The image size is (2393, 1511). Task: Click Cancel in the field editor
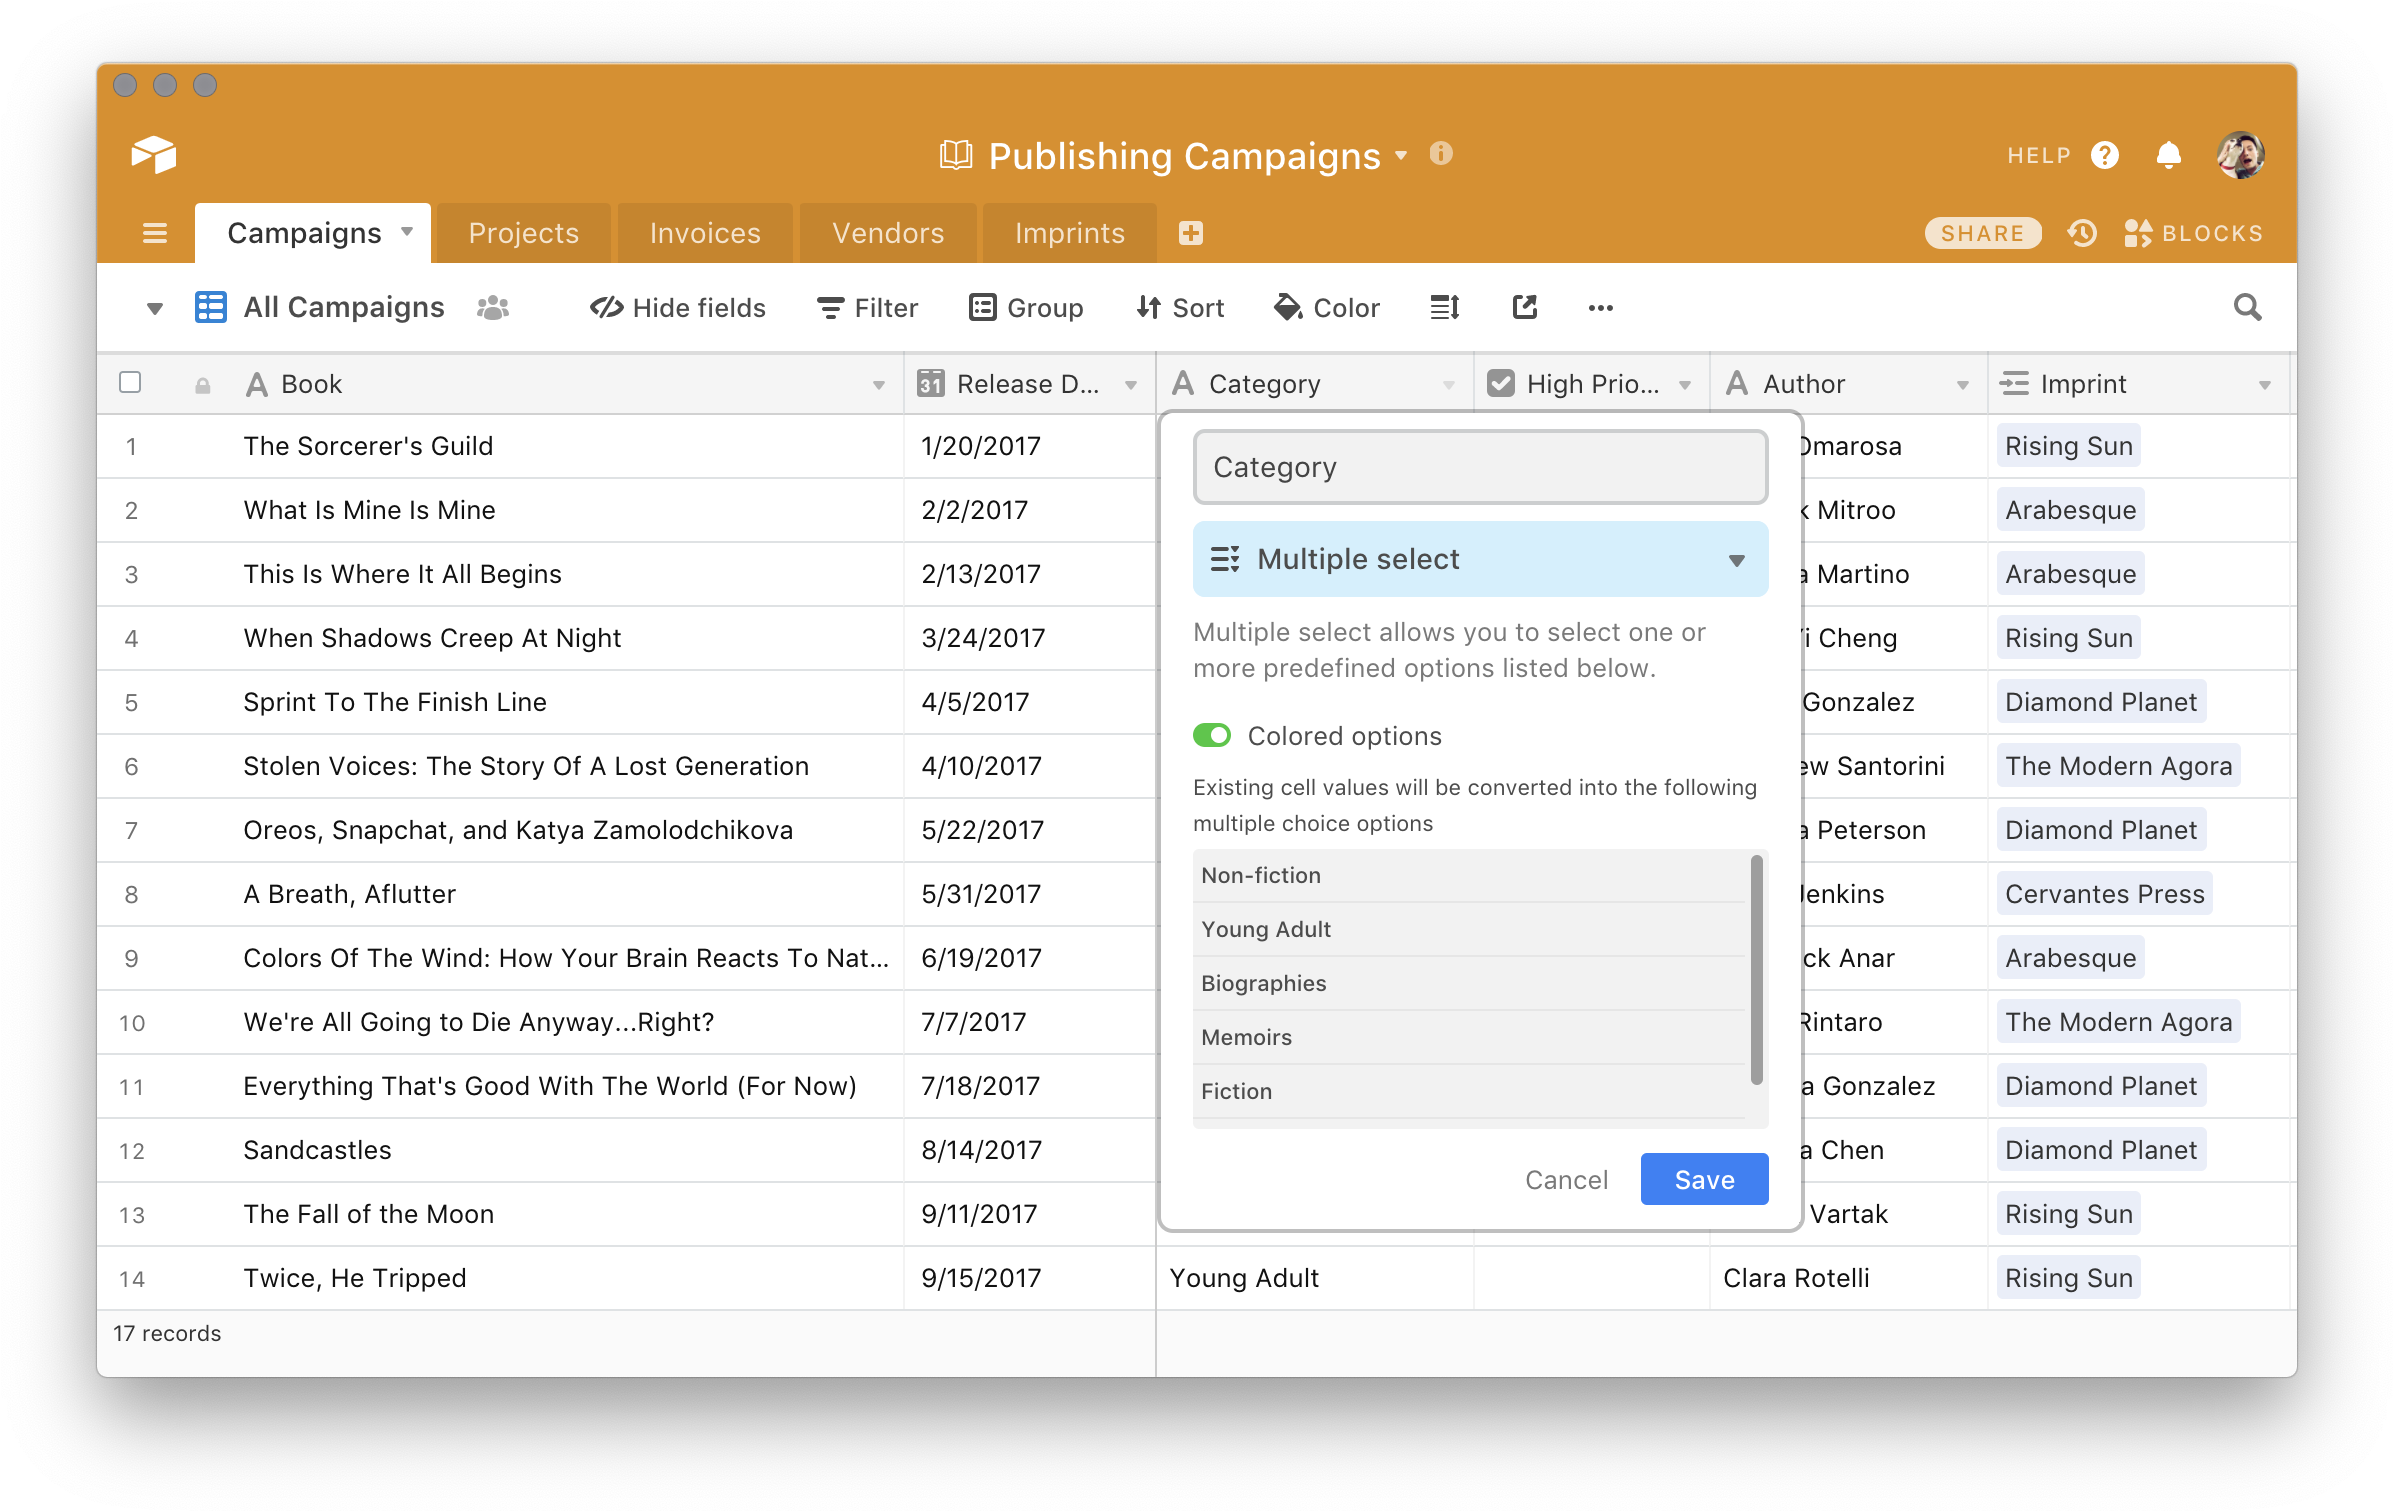(x=1566, y=1180)
